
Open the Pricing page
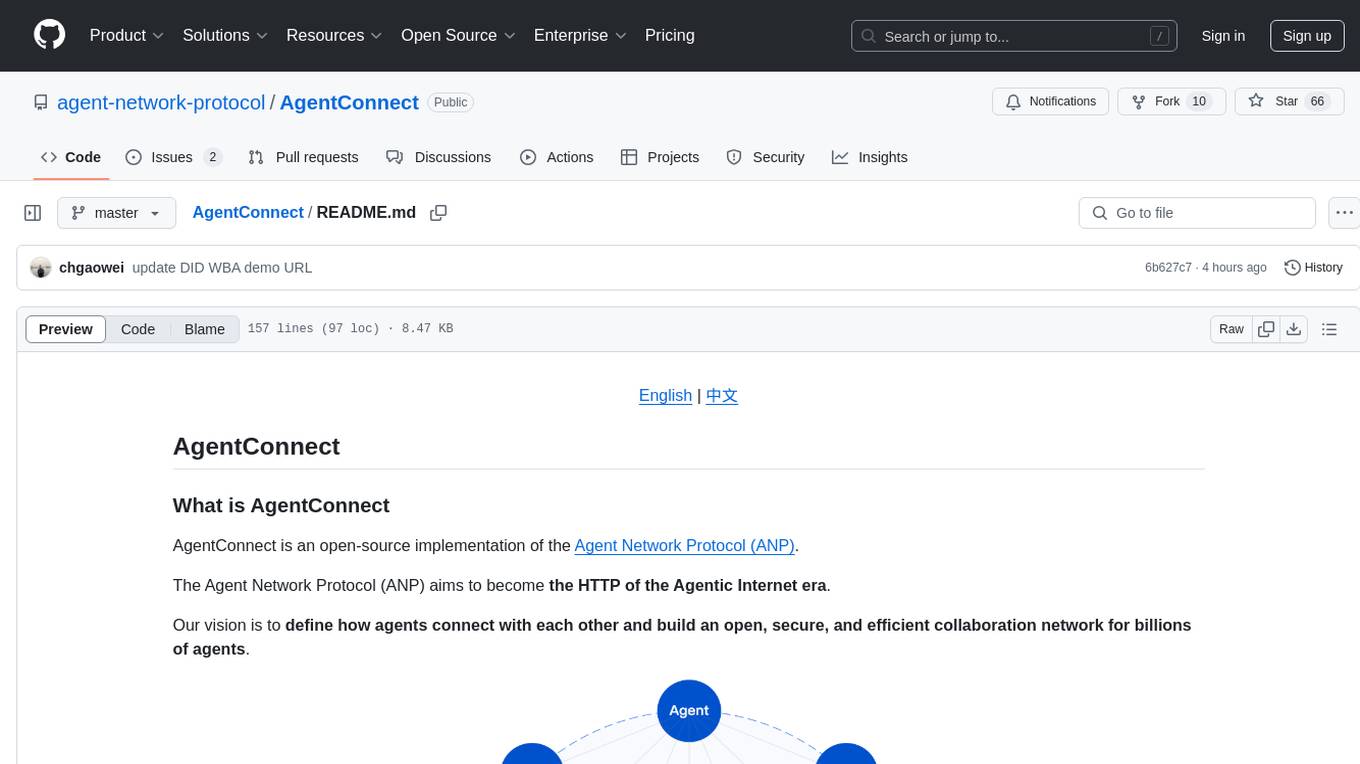(x=670, y=35)
